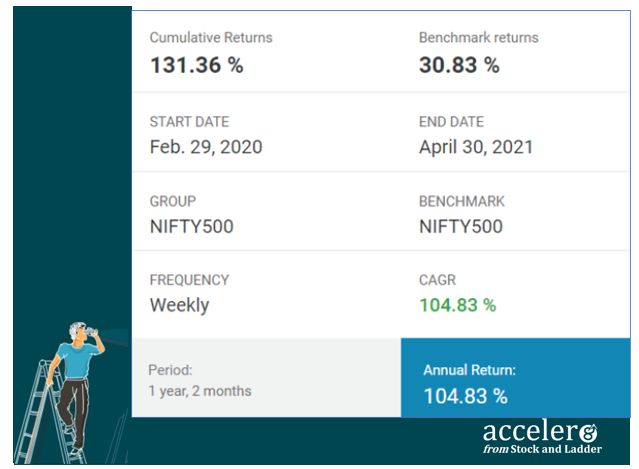
Task: Click the Period 1 year, 2 months box
Action: point(267,377)
